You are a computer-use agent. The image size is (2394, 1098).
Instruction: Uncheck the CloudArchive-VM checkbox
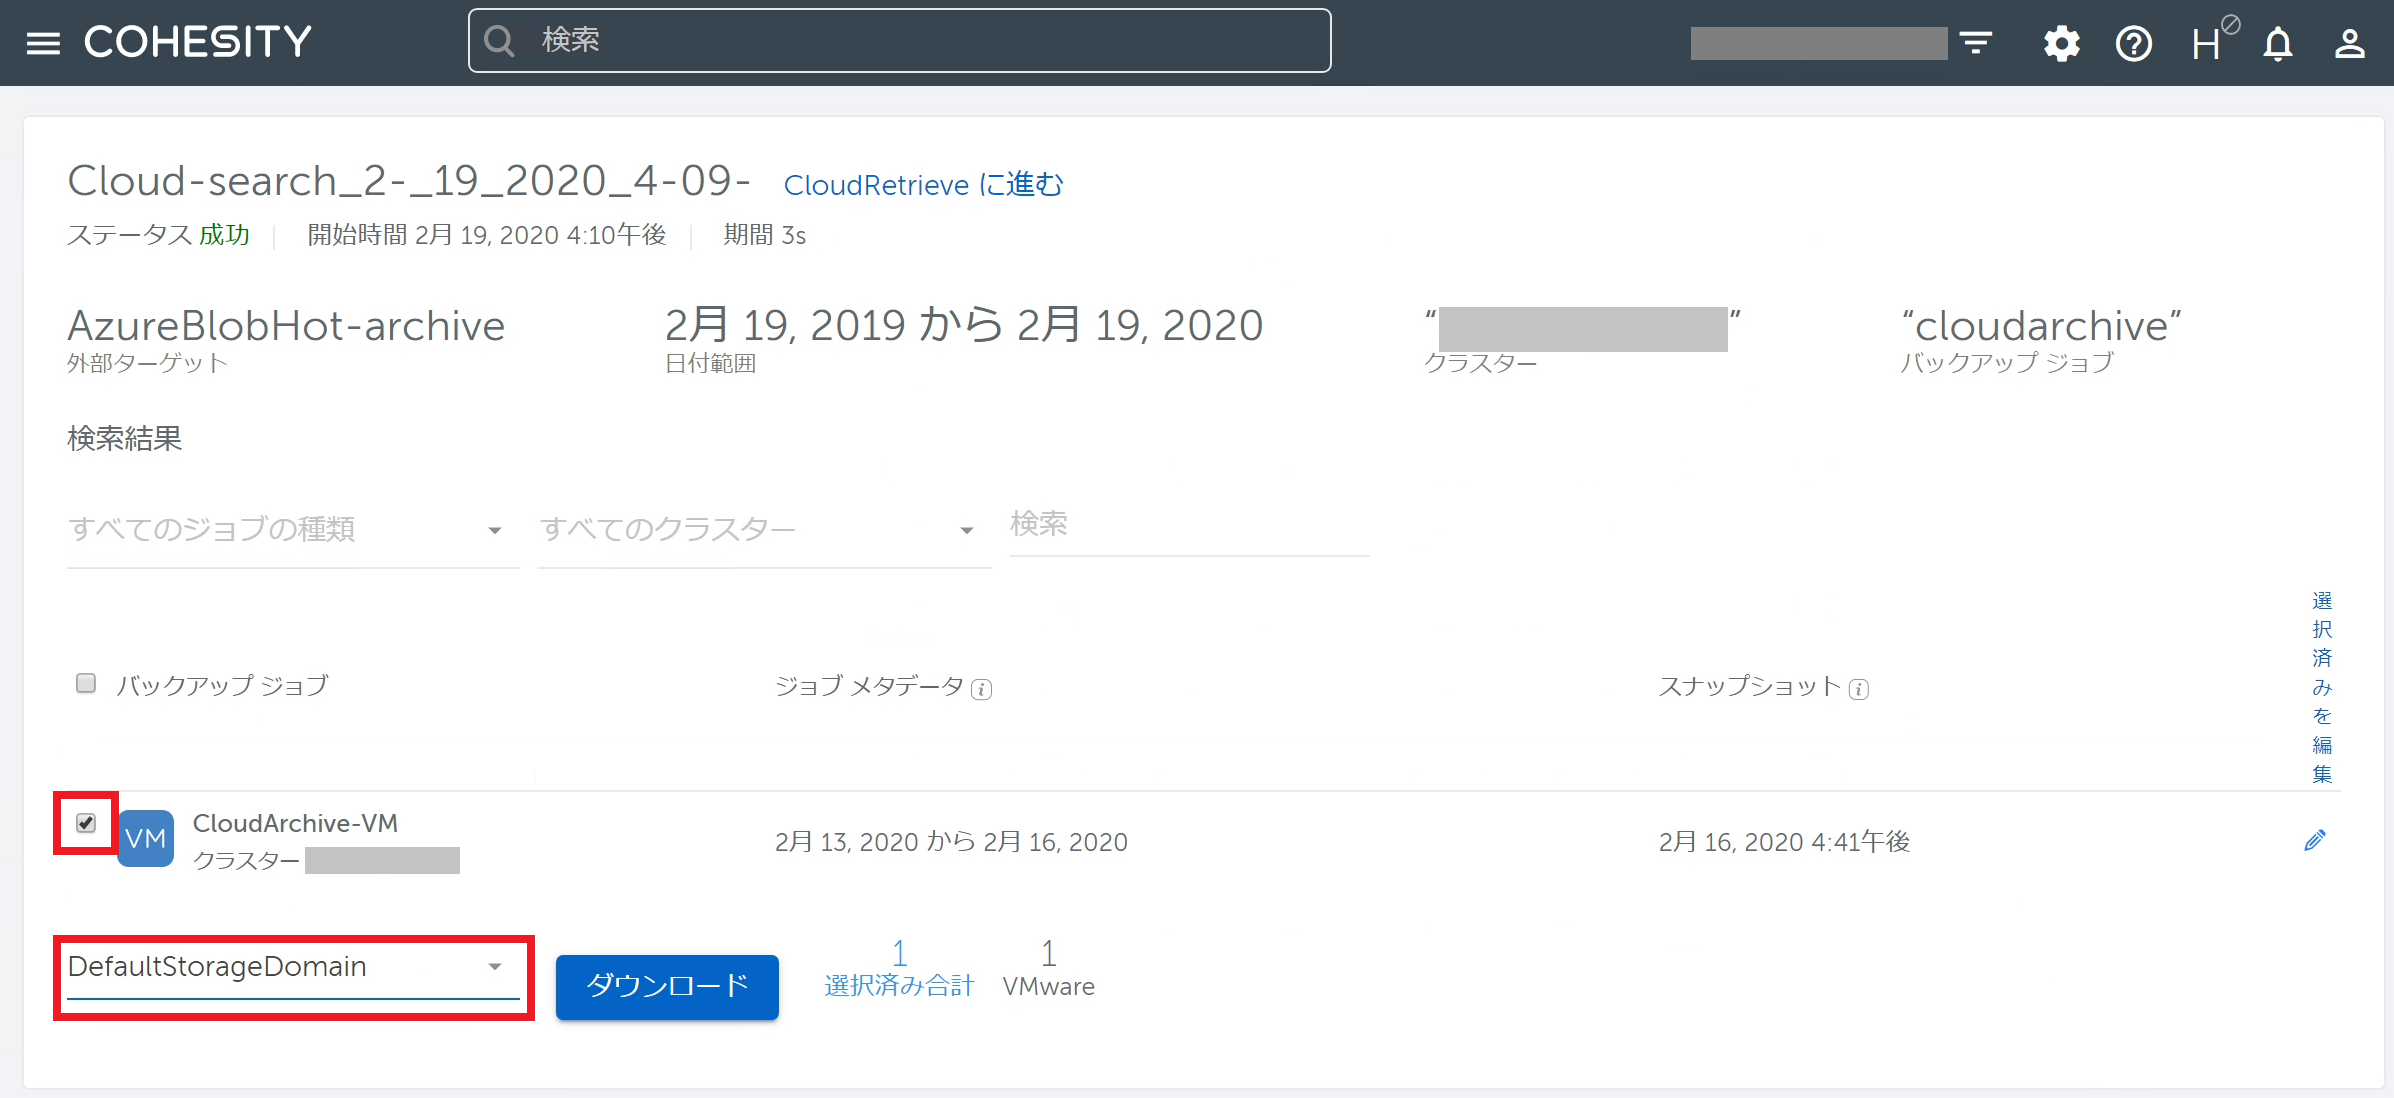coord(86,823)
